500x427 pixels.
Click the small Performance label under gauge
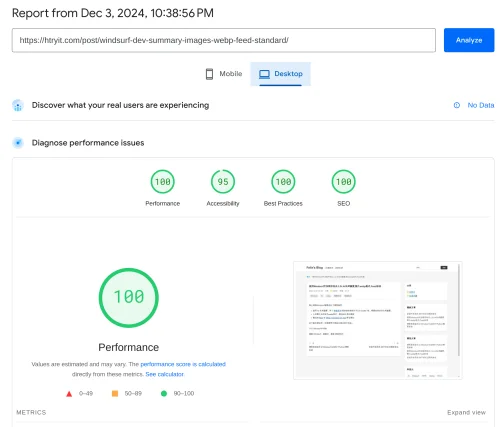point(163,203)
